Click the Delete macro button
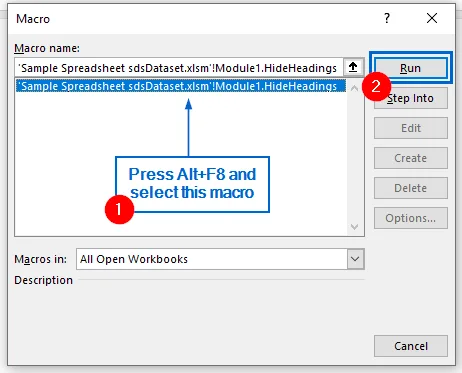 411,188
